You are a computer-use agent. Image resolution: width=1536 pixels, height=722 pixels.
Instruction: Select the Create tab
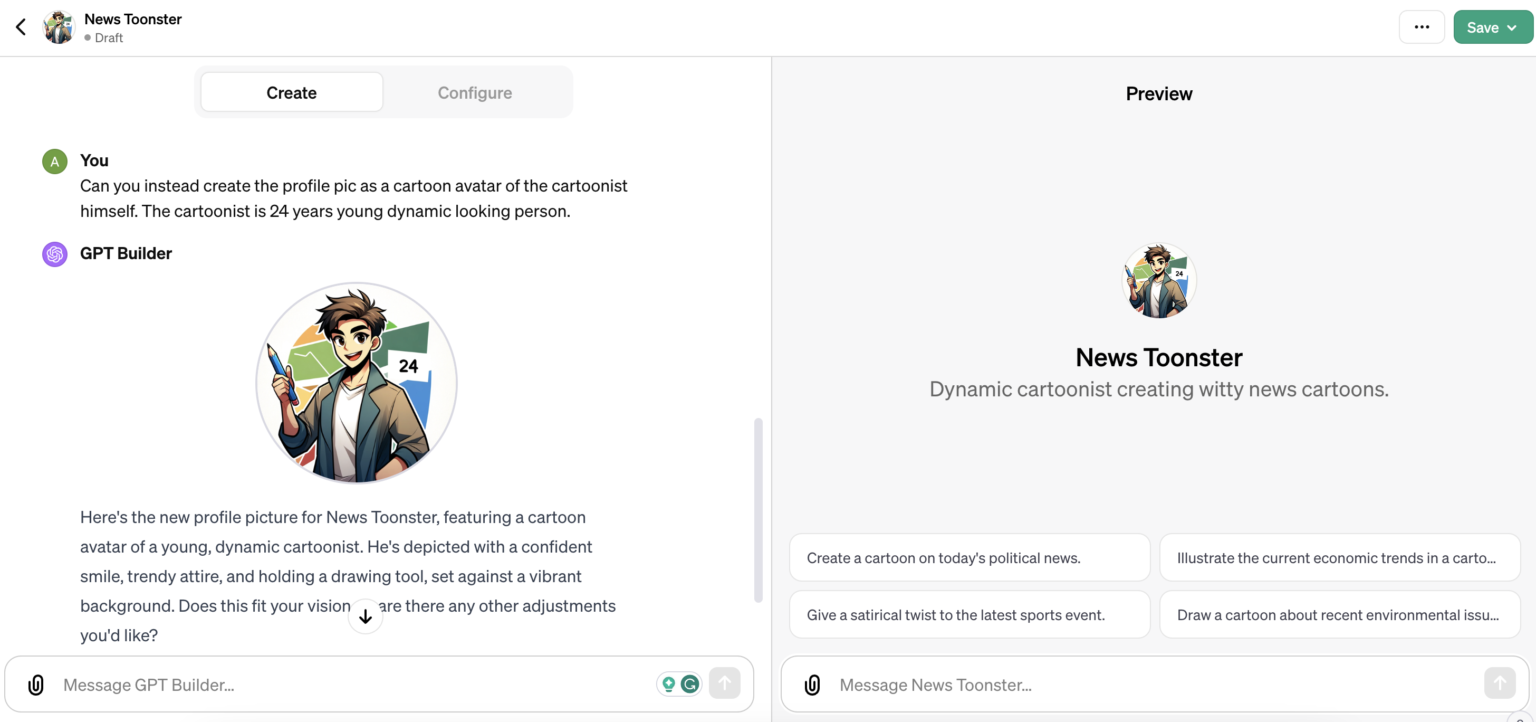click(291, 92)
